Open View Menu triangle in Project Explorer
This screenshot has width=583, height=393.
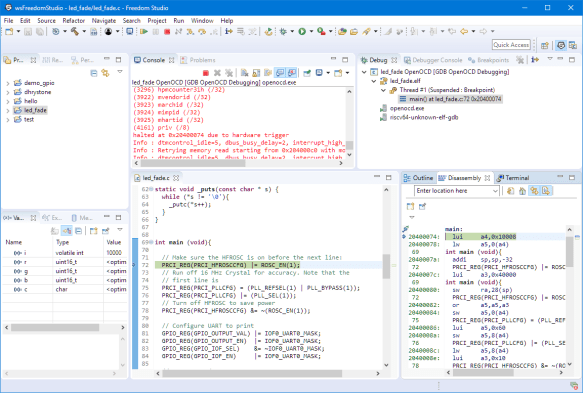[x=120, y=72]
